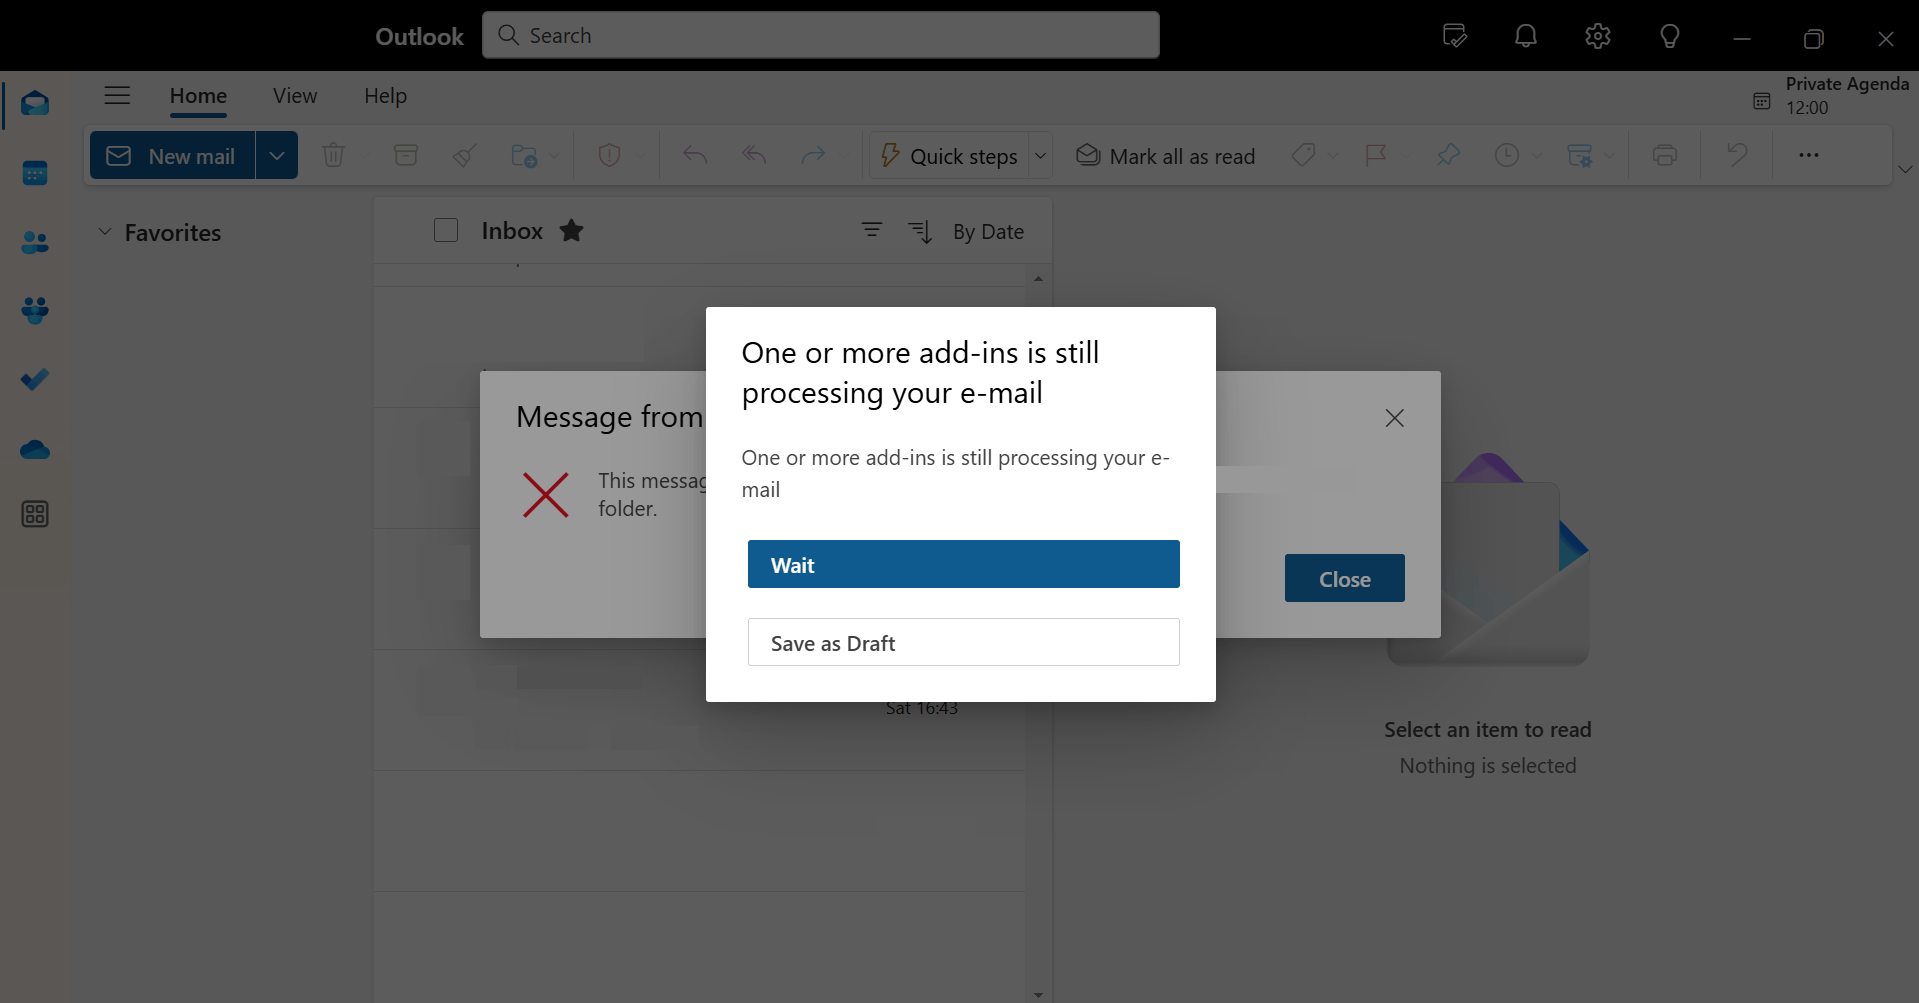Open the Categorize dropdown arrow
The image size is (1919, 1003).
[1332, 155]
